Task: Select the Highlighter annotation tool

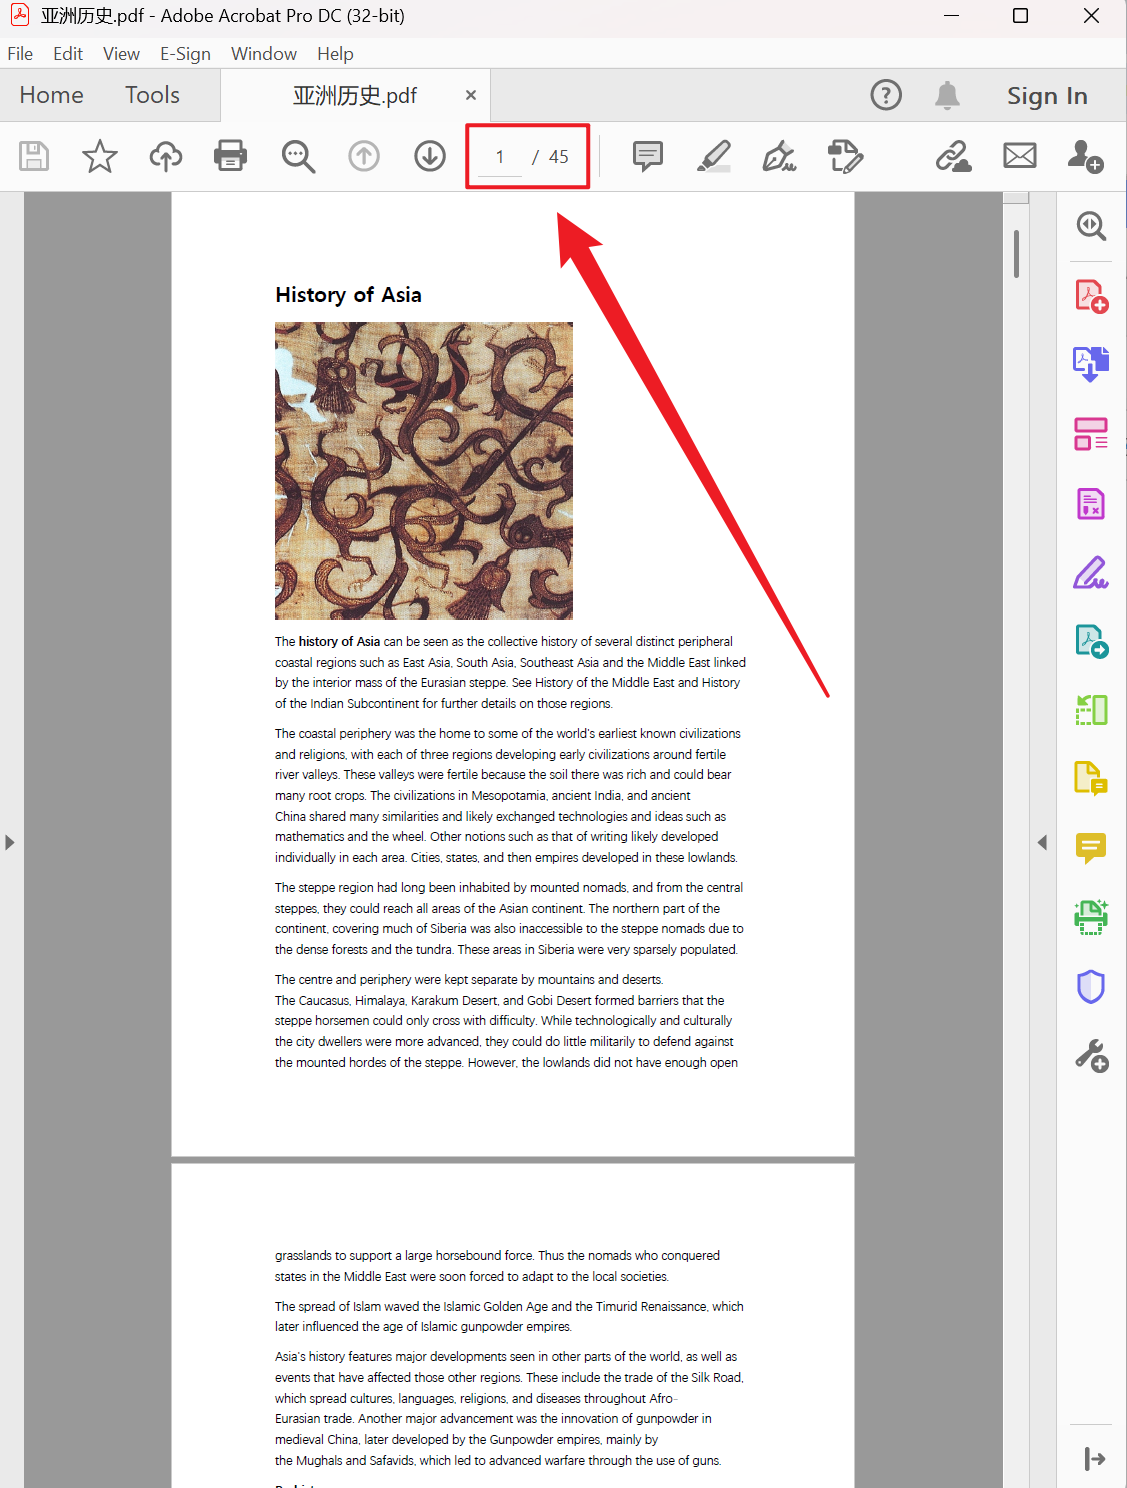Action: 714,156
